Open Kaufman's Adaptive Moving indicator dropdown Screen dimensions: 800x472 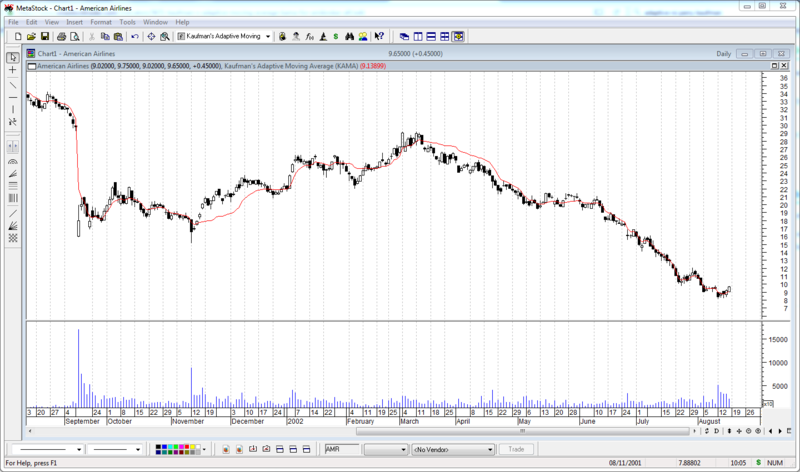268,36
